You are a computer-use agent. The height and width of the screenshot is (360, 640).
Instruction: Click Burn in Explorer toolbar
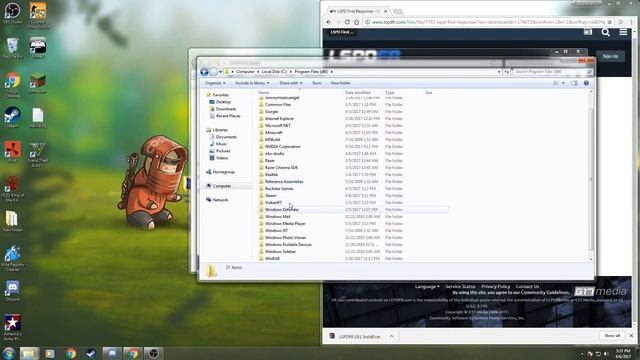(x=317, y=83)
